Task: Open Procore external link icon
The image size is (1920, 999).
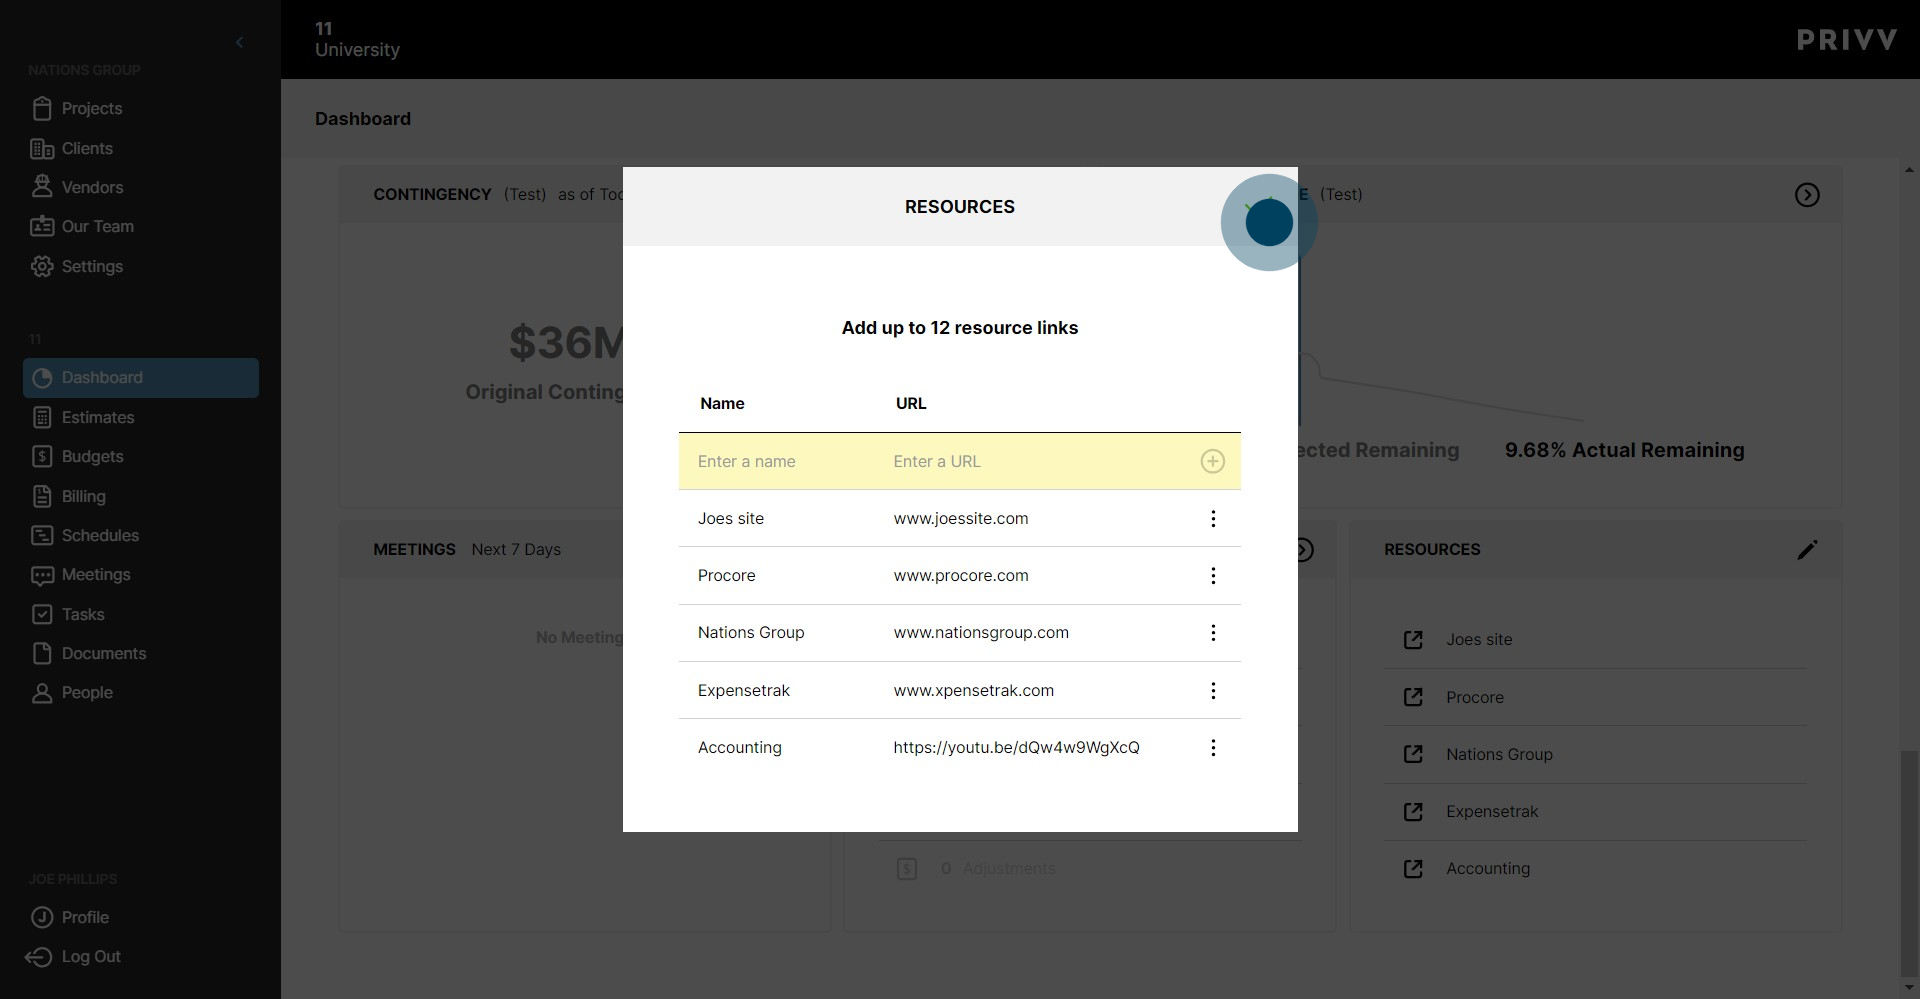Action: (x=1413, y=697)
